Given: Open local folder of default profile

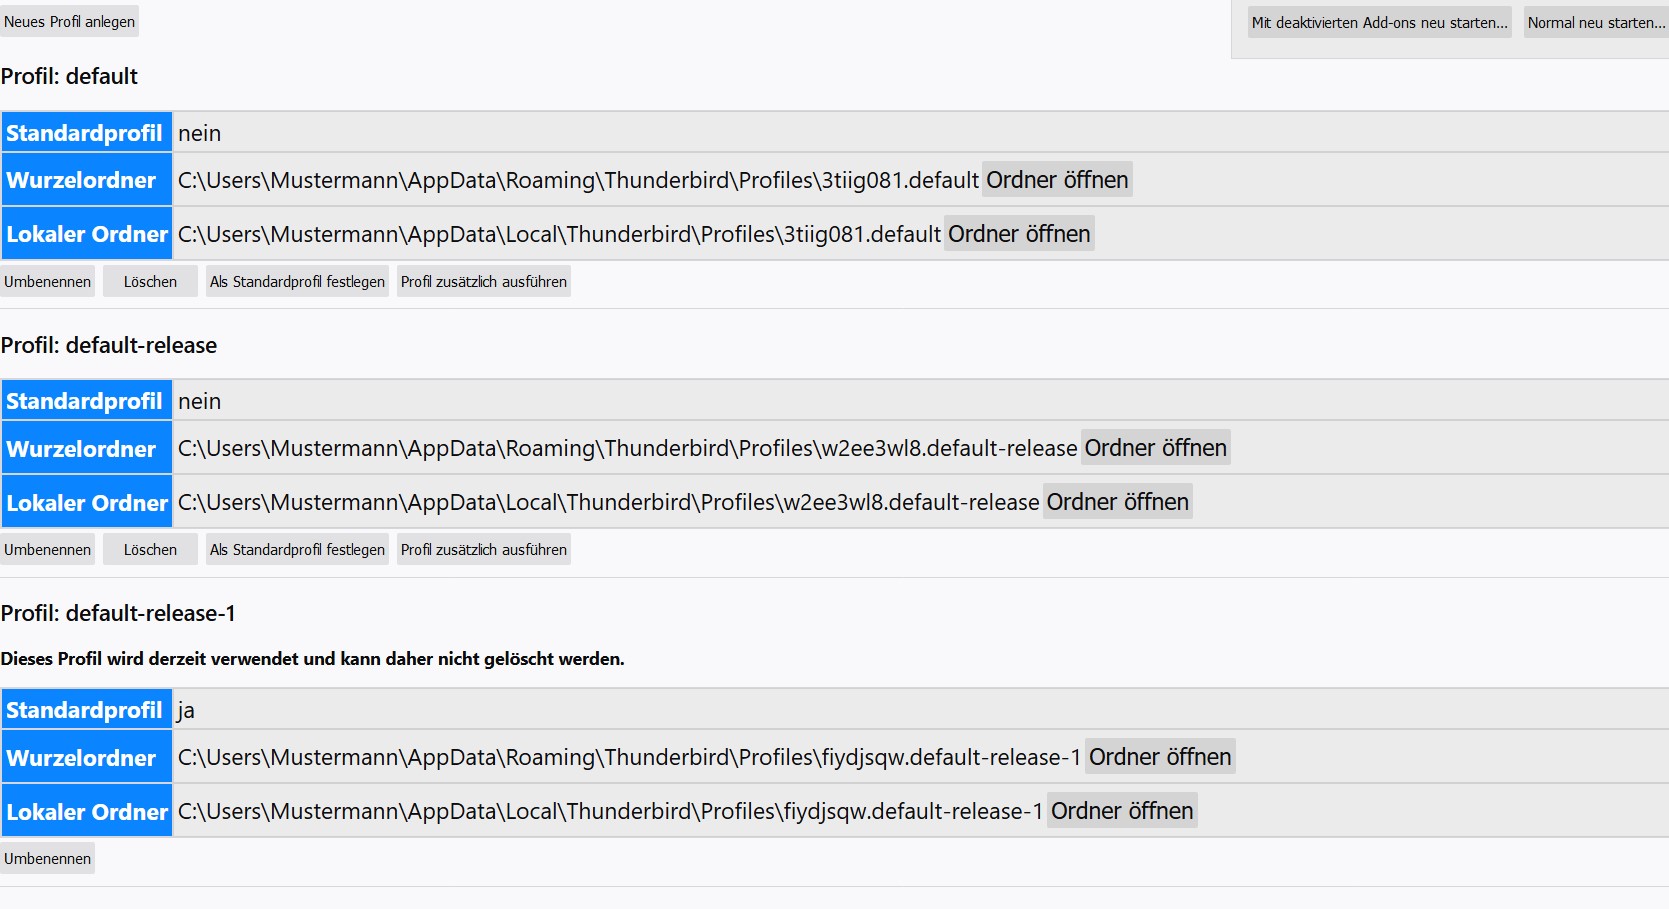Looking at the screenshot, I should point(1019,234).
